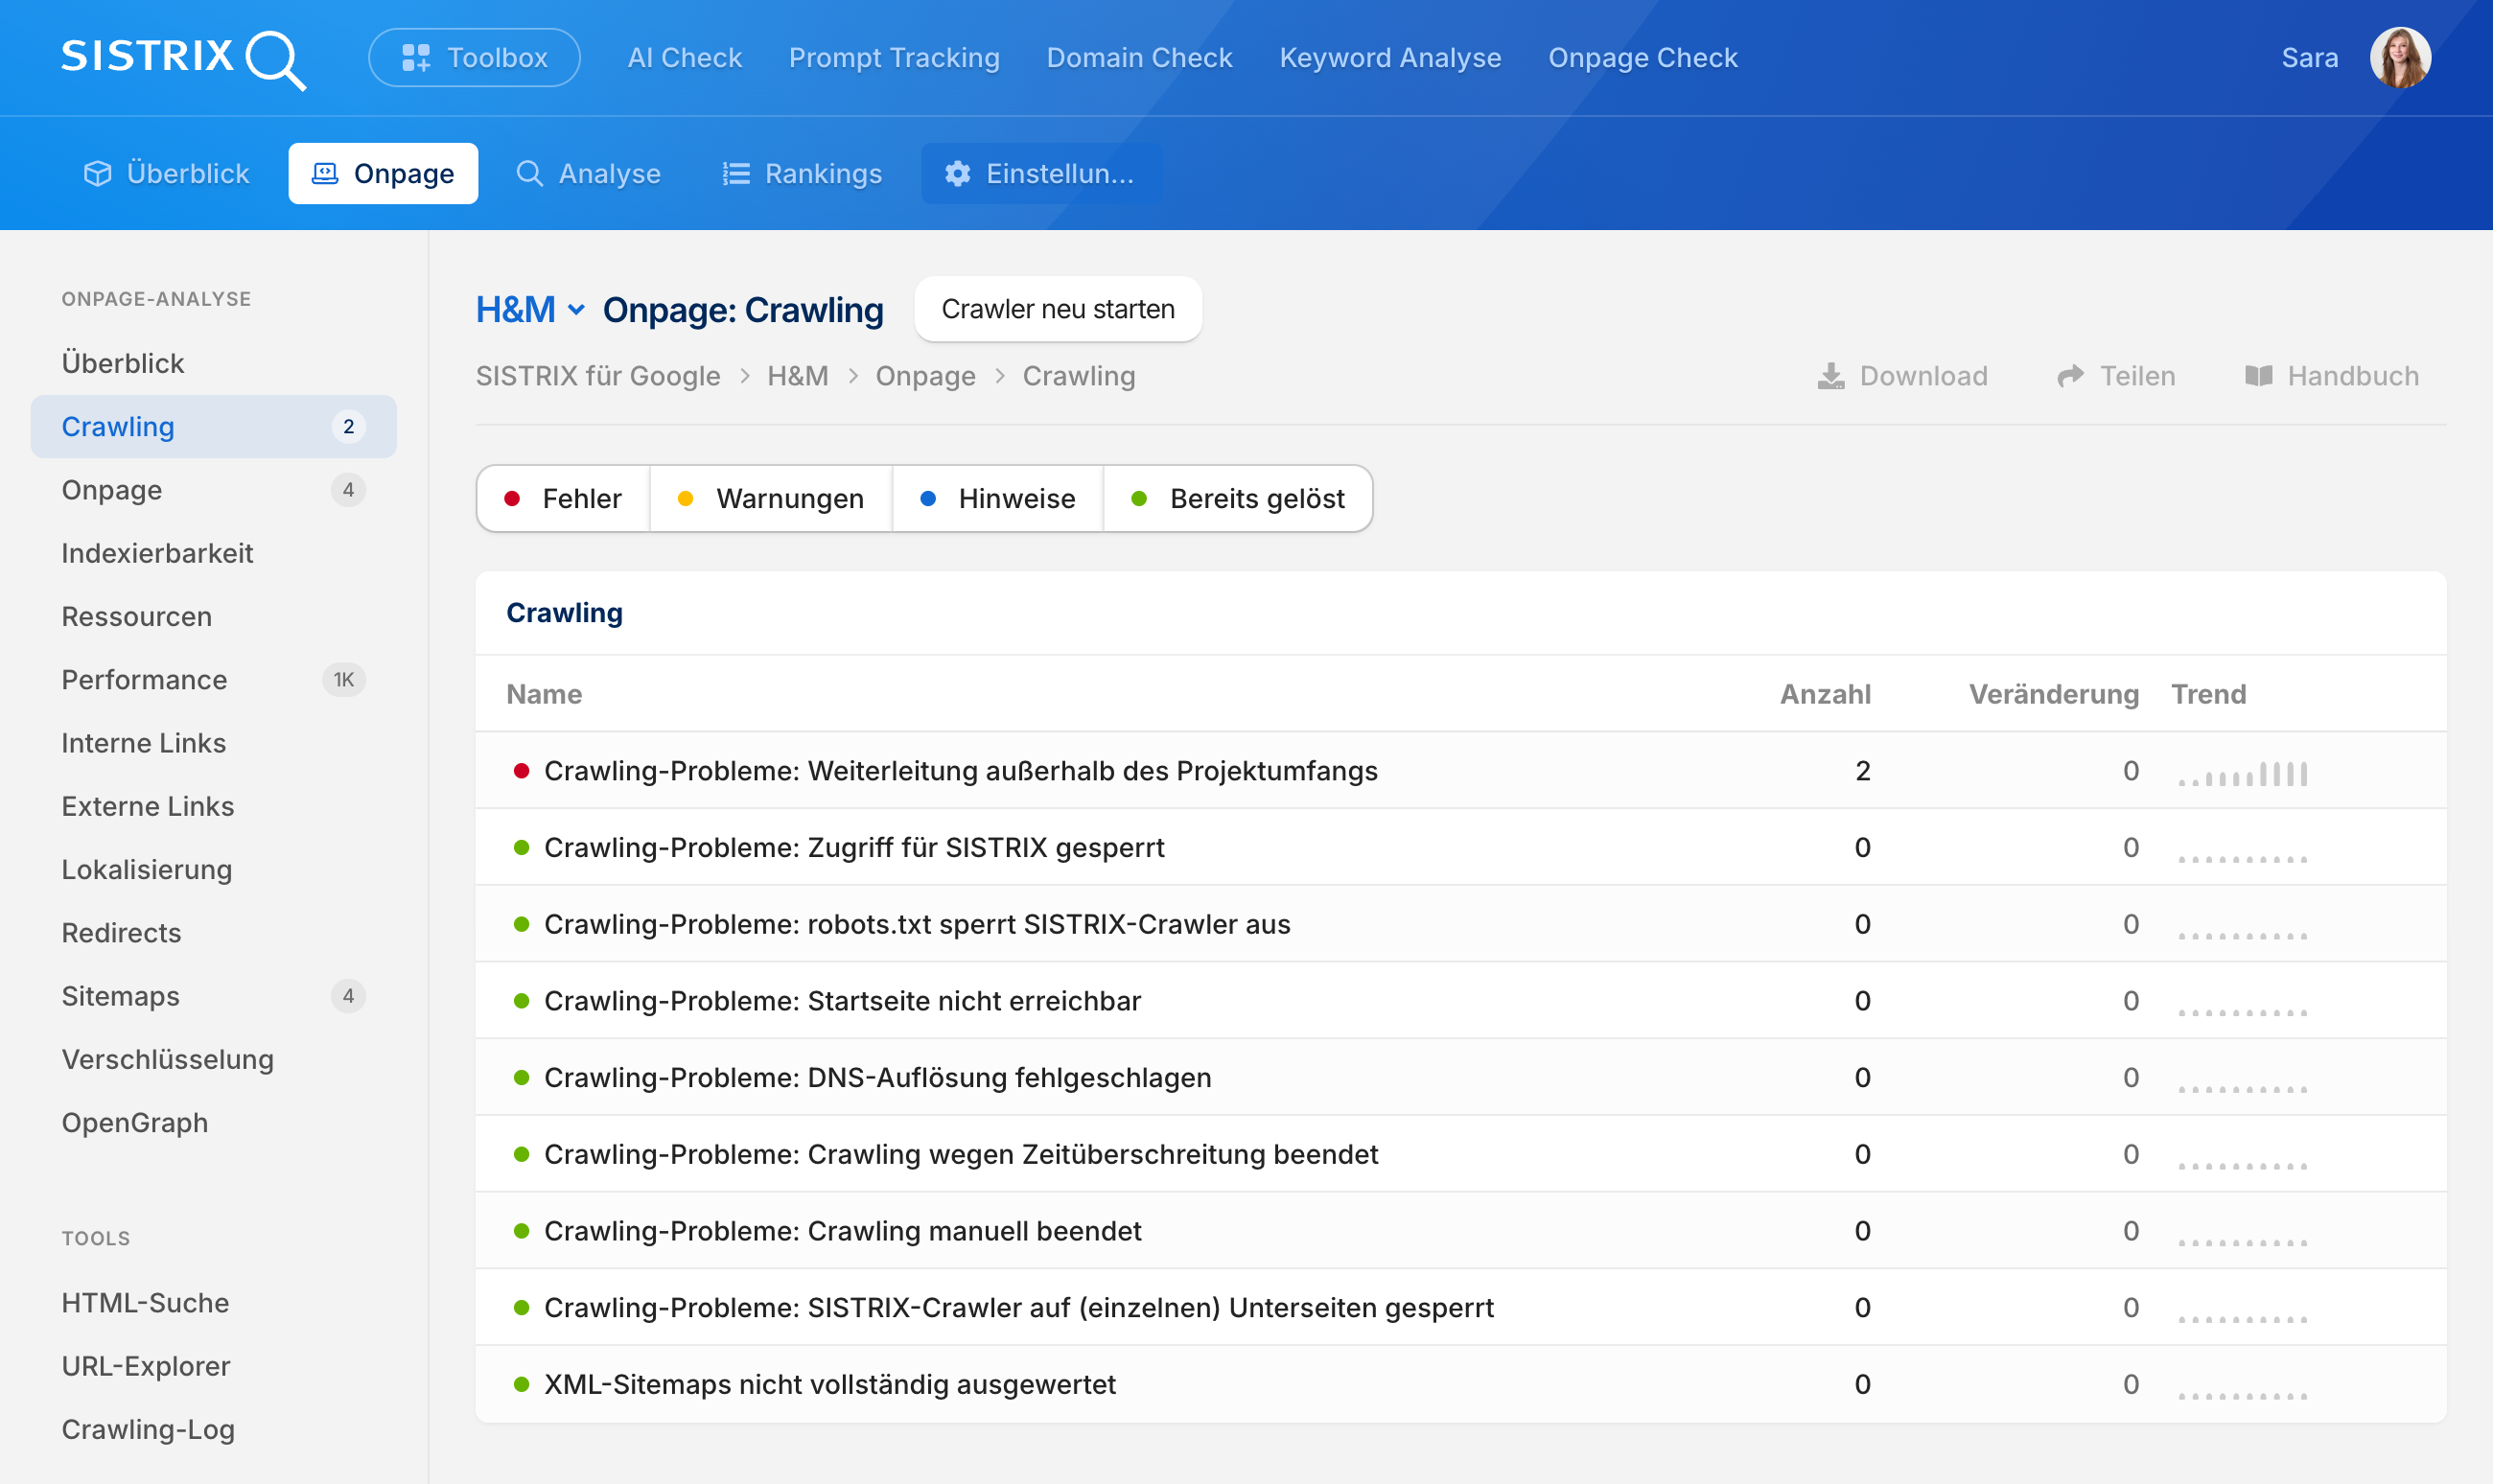
Task: Open row XML-Sitemaps nicht vollständig ausgewertet
Action: [1461, 1385]
